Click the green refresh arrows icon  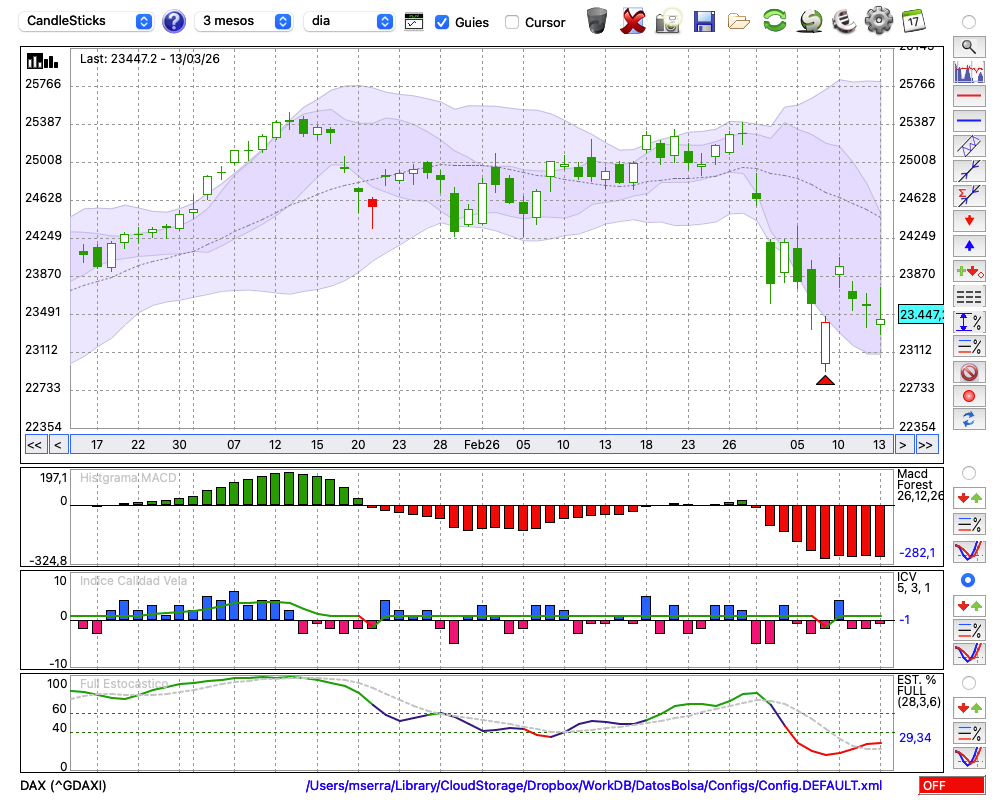coord(774,20)
